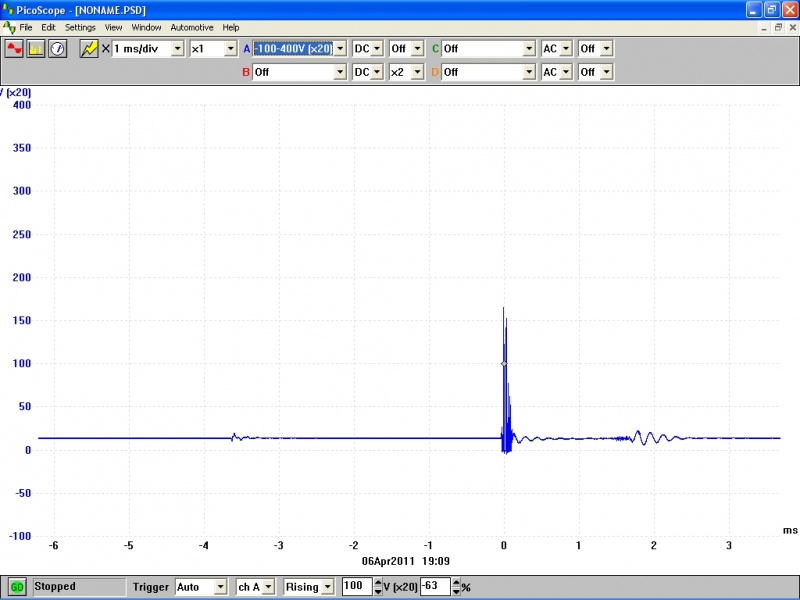The height and width of the screenshot is (600, 800).
Task: Open the View menu
Action: (114, 27)
